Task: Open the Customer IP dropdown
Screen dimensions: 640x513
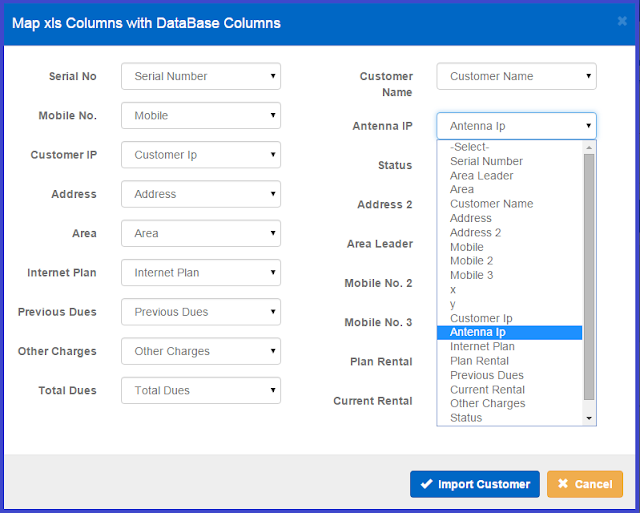Action: click(x=201, y=155)
